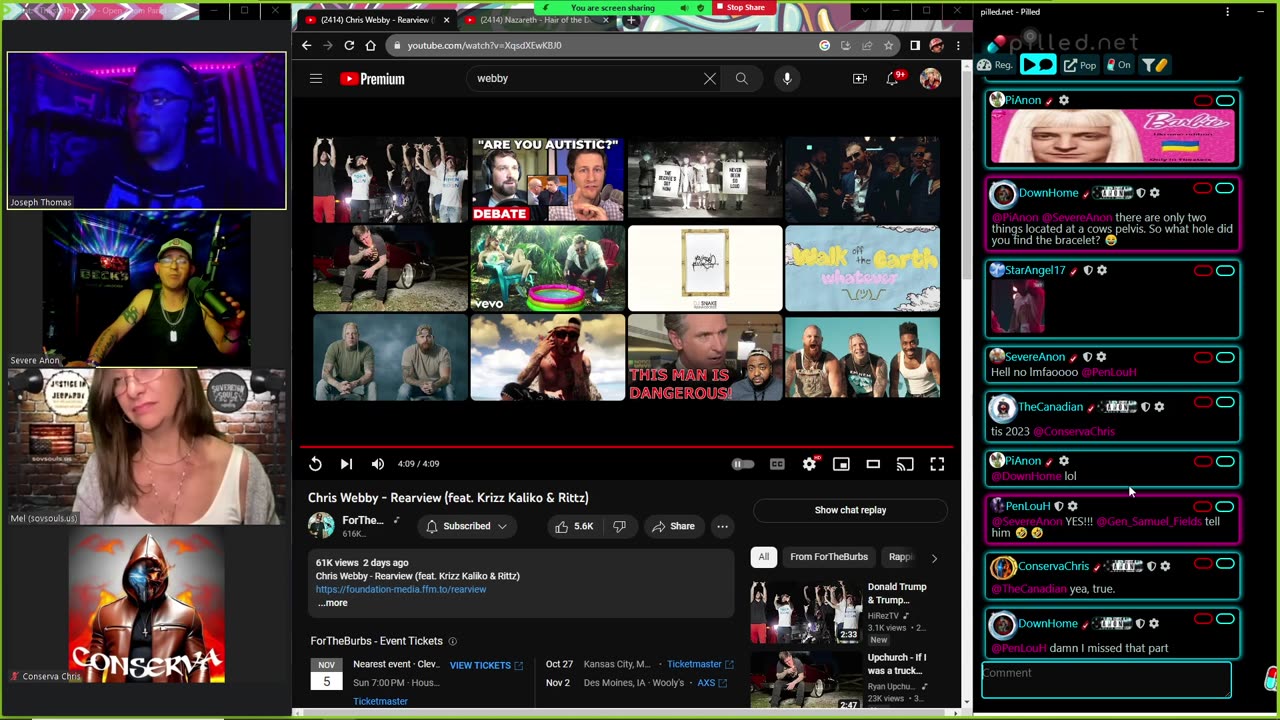
Task: Open the Donald Trump video thumbnail
Action: click(x=805, y=612)
